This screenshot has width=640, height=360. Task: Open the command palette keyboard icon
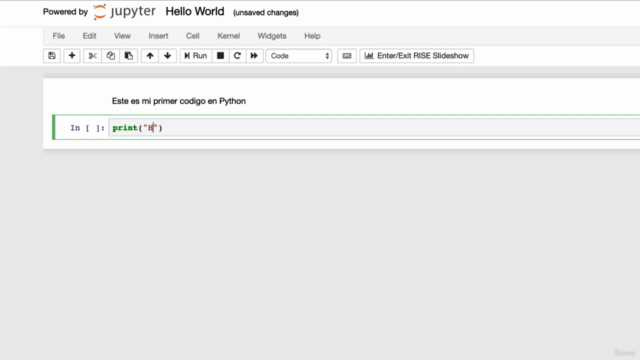[x=347, y=56]
